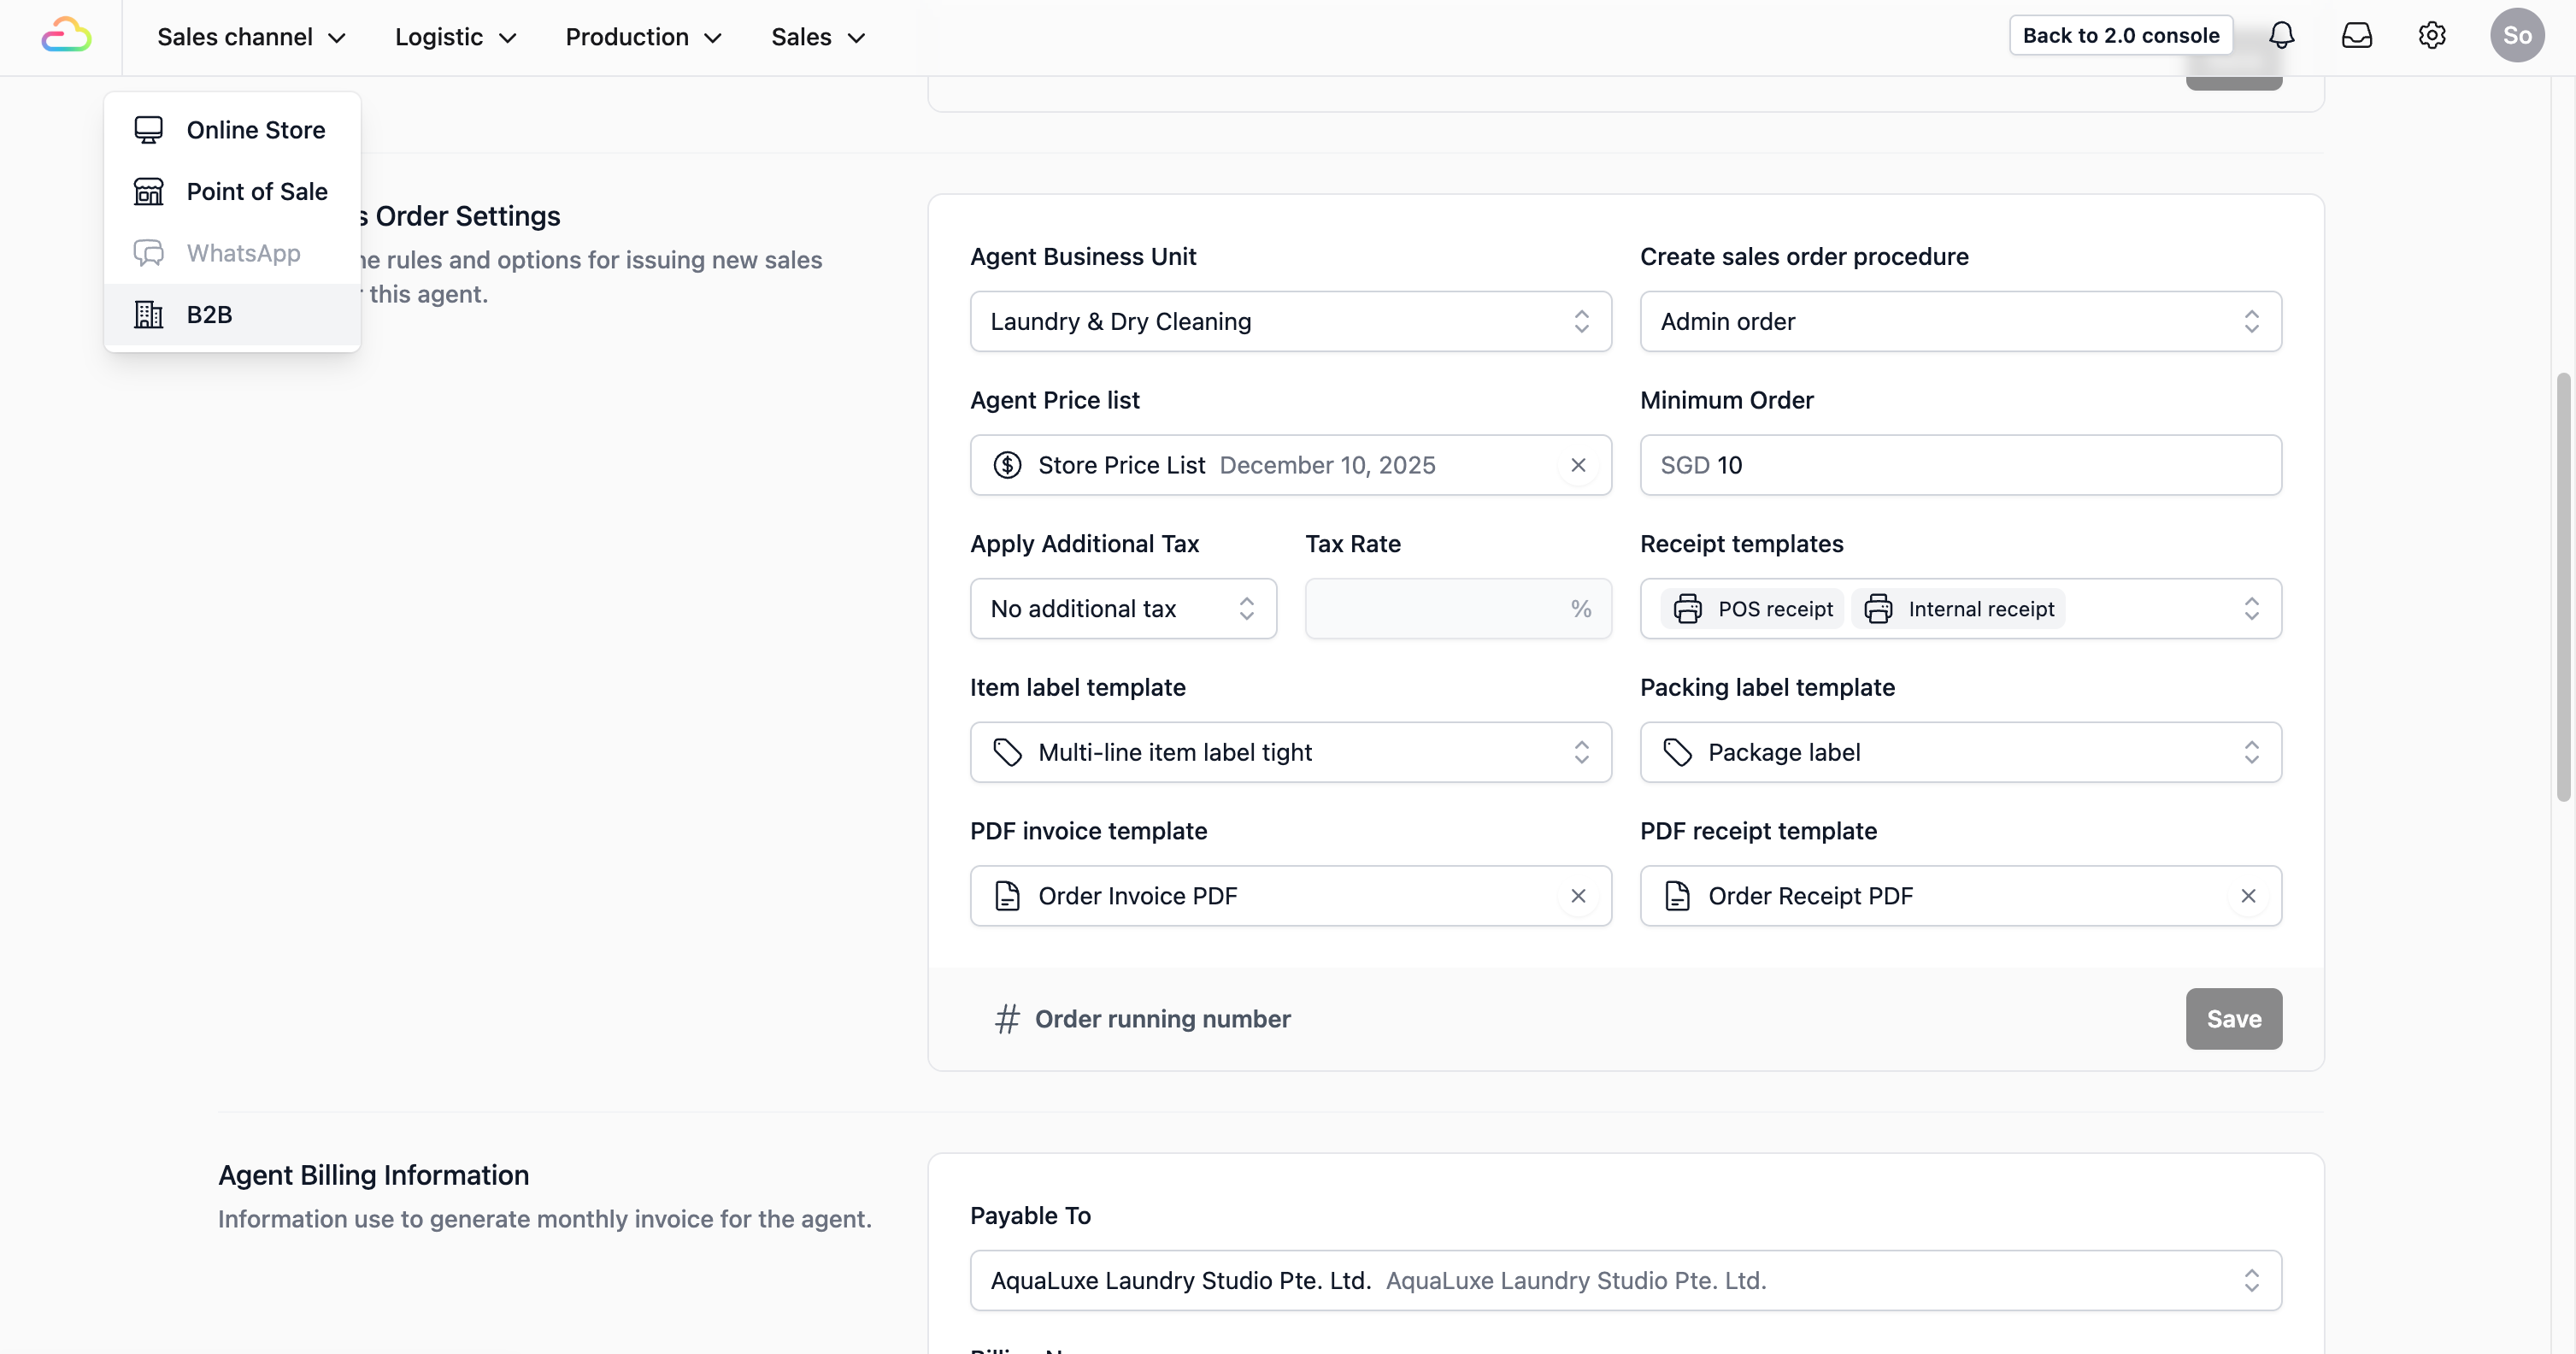
Task: Remove the Order Invoice PDF template
Action: [x=1578, y=896]
